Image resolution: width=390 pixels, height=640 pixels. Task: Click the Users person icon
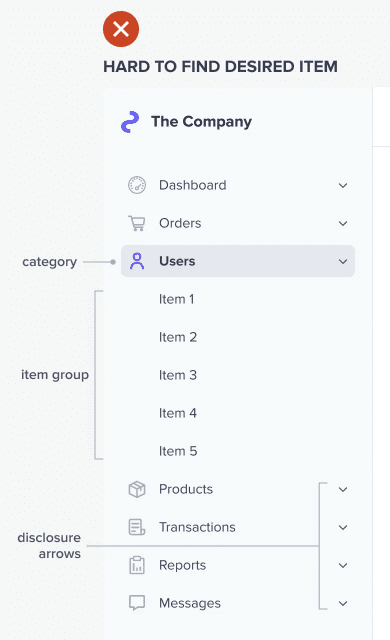(137, 261)
